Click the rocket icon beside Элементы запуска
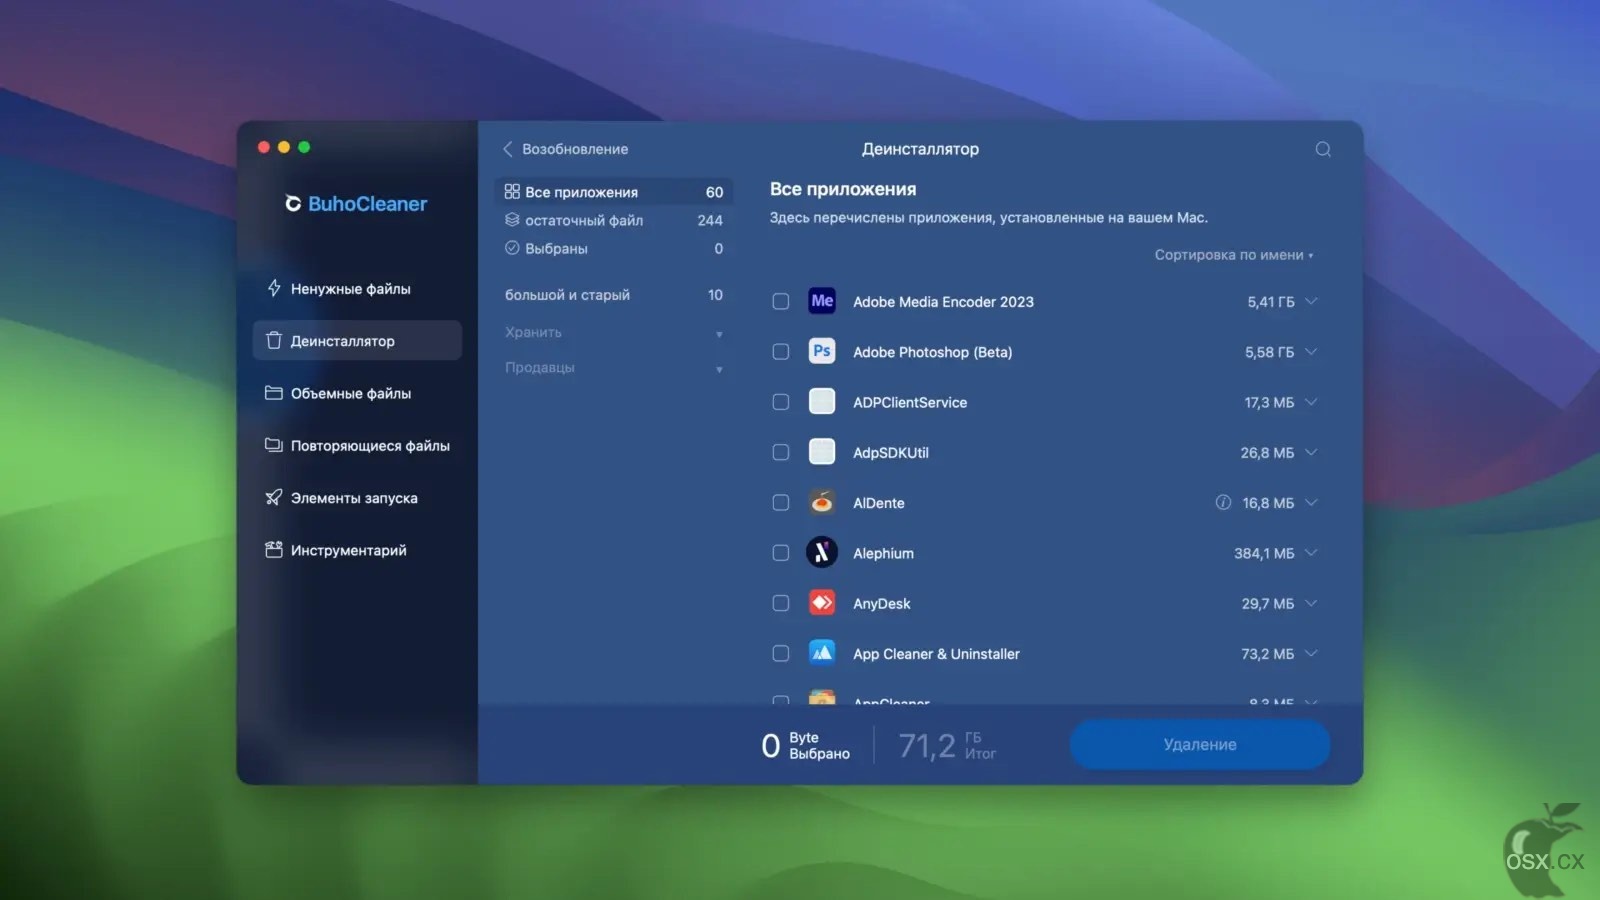 click(274, 497)
